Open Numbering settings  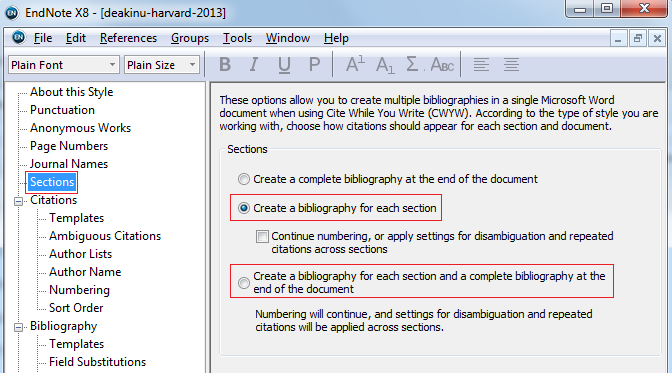(79, 290)
